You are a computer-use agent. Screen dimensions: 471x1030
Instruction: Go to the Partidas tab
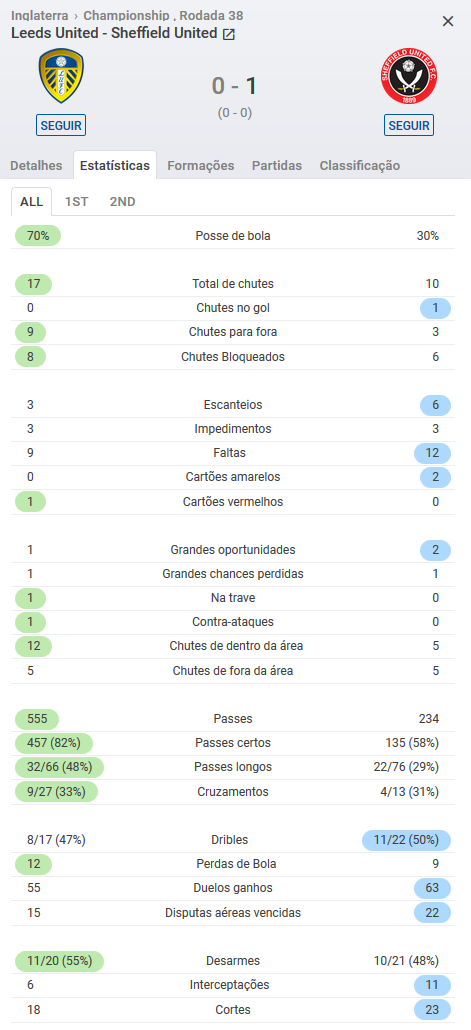[277, 166]
